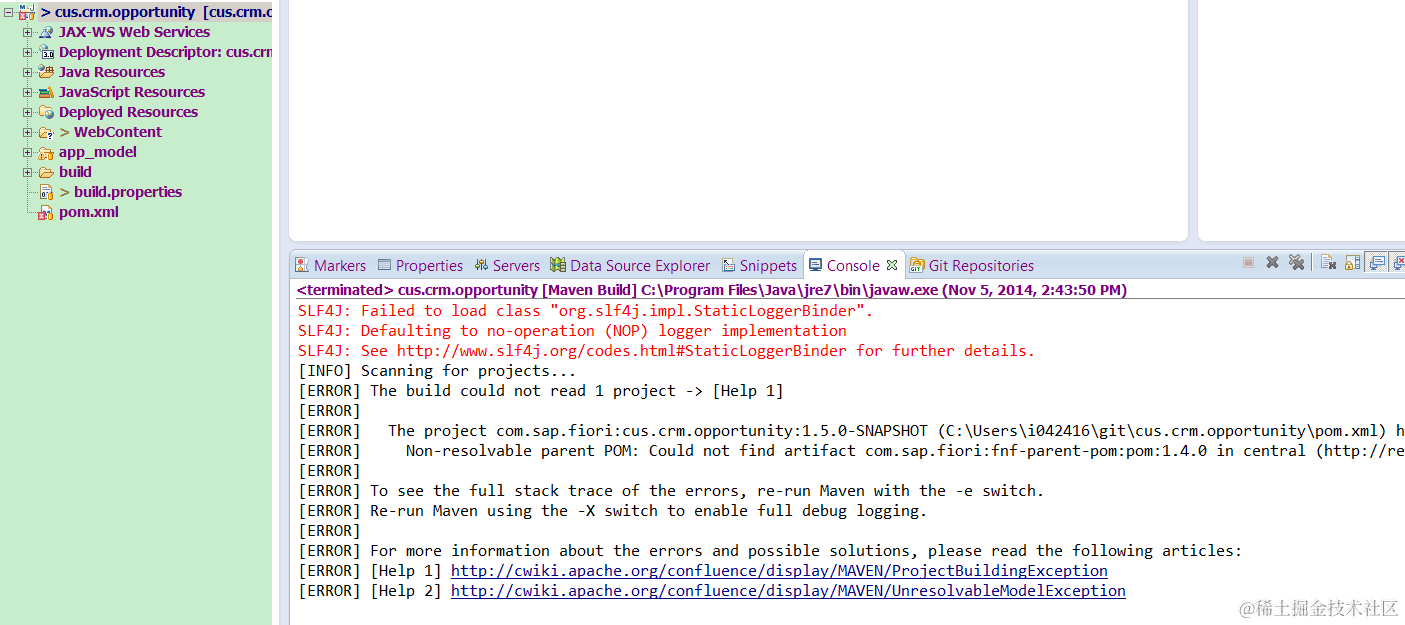Expand the JAX-WS Web Services node
This screenshot has height=625, width=1405.
(x=28, y=32)
